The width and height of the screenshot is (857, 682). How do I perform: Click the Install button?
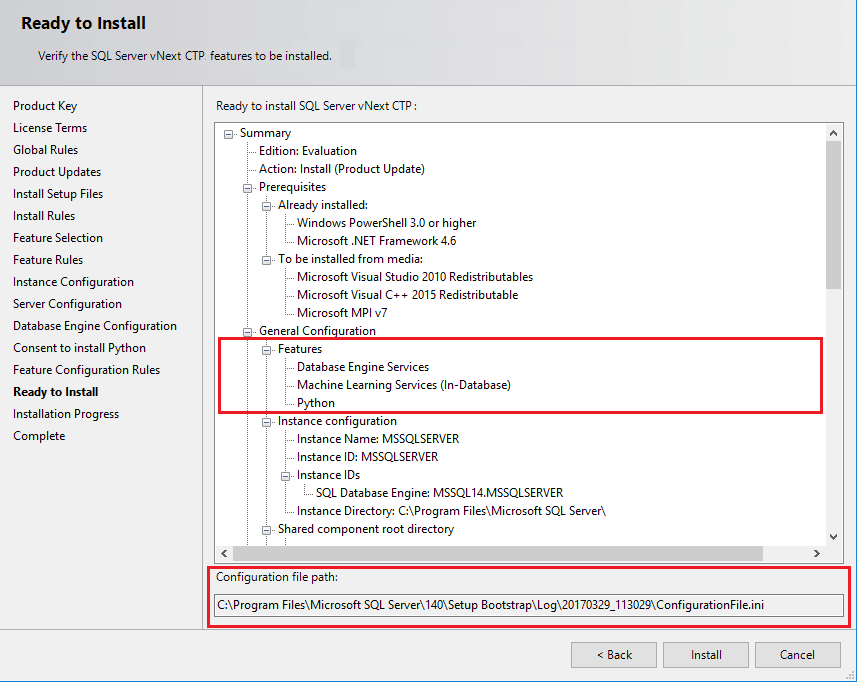(x=705, y=654)
